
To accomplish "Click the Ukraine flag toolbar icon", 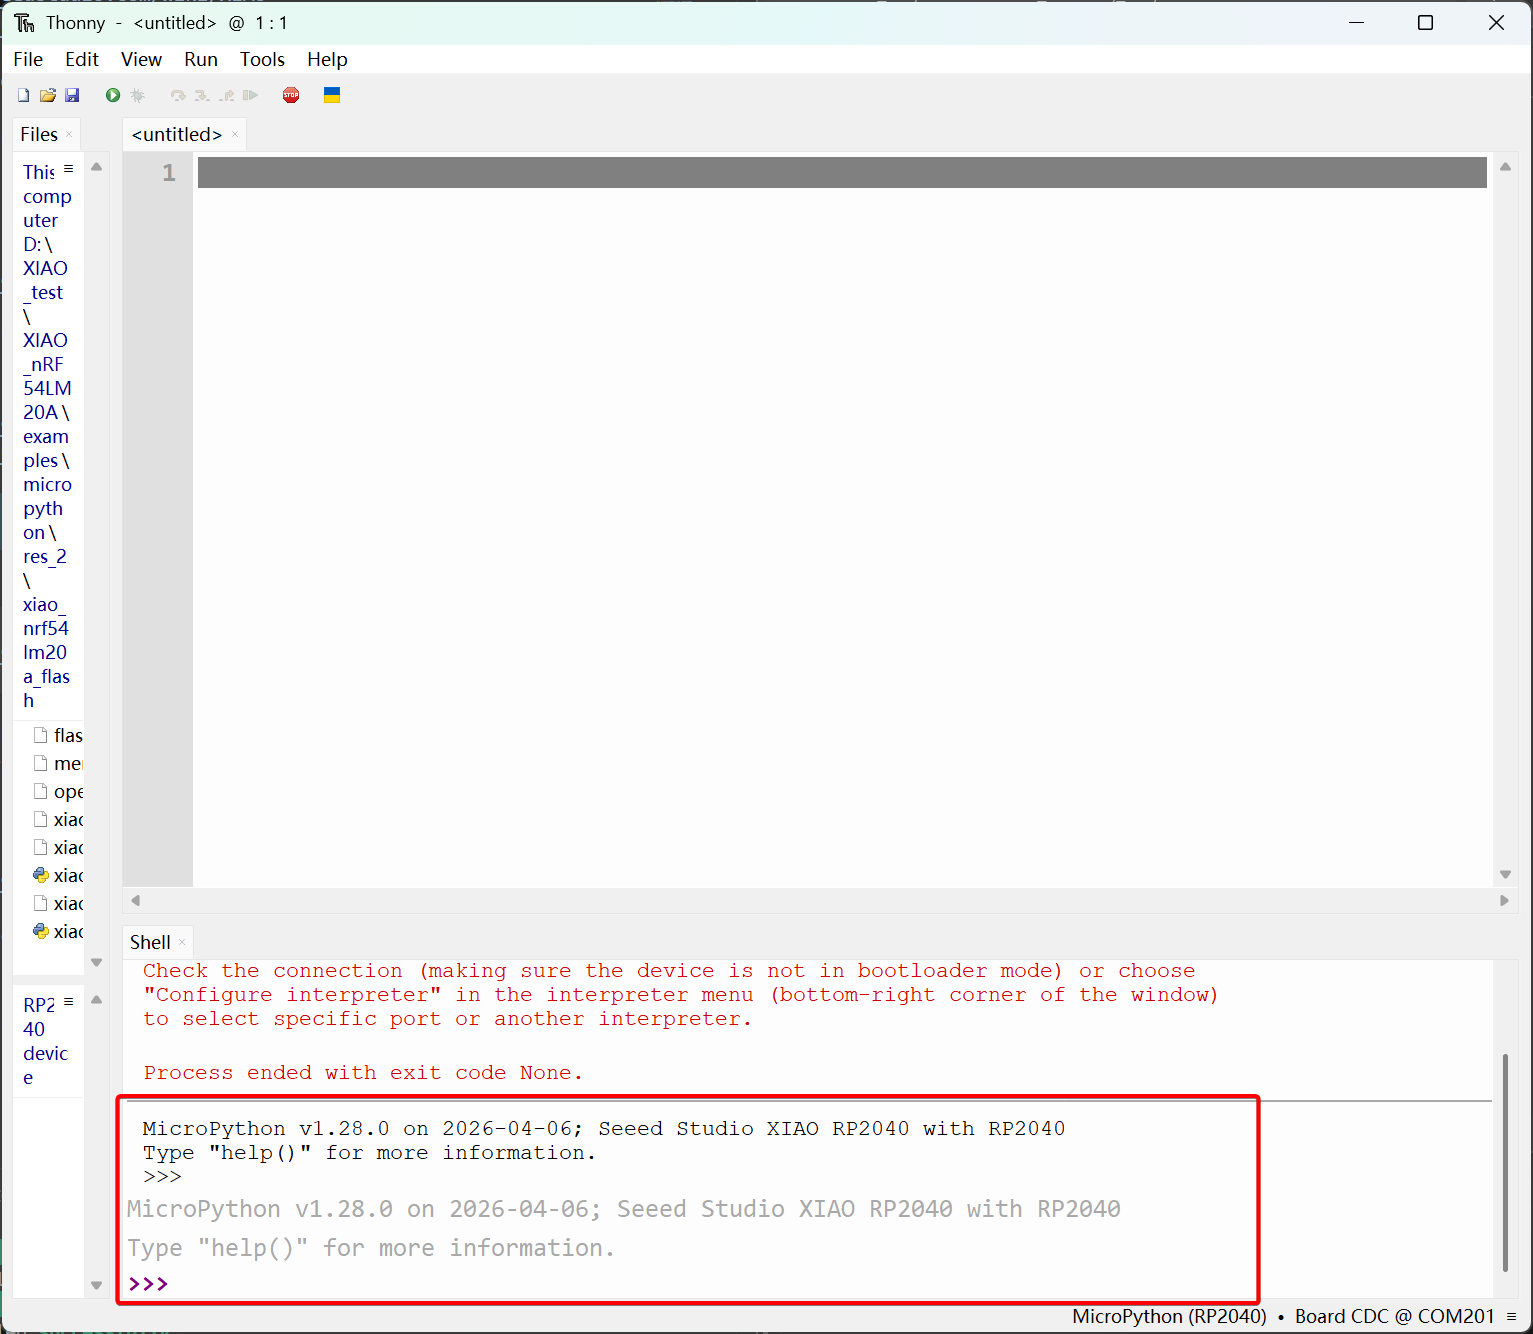I will (332, 95).
